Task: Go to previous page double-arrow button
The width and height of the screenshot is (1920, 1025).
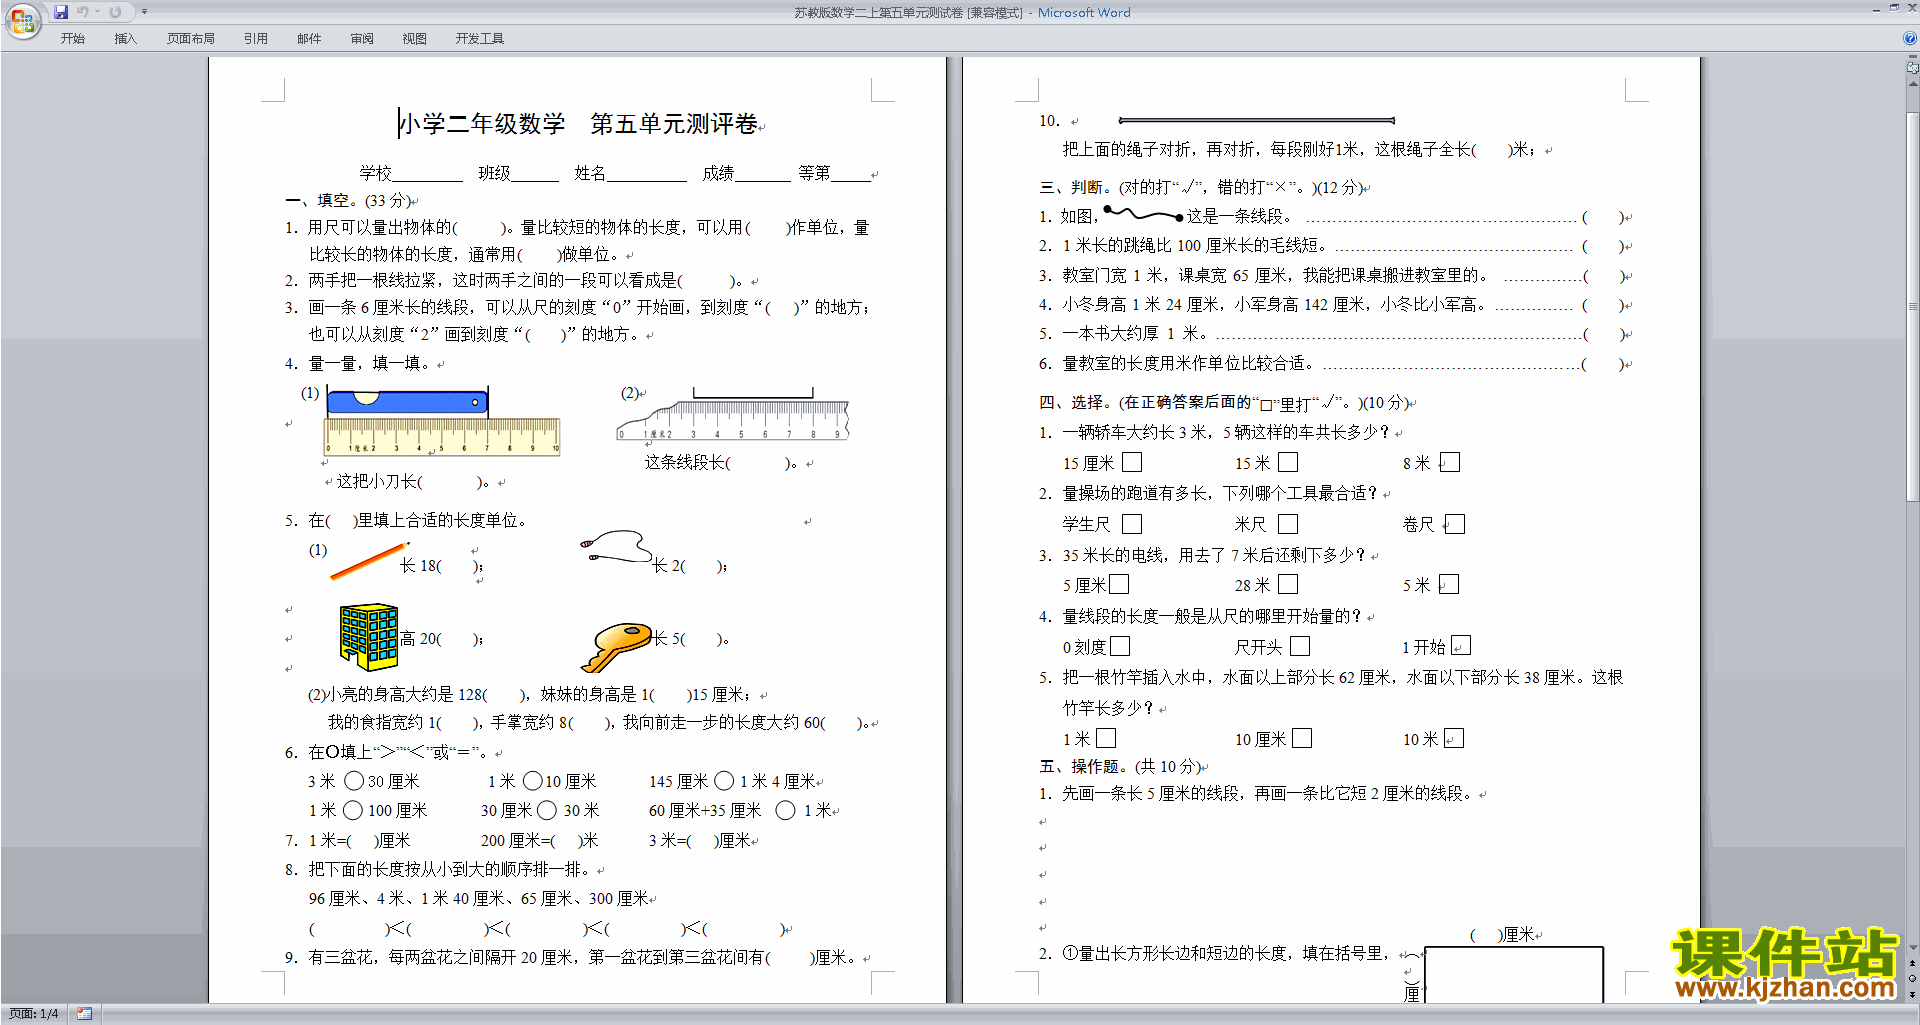Action: (x=1913, y=964)
